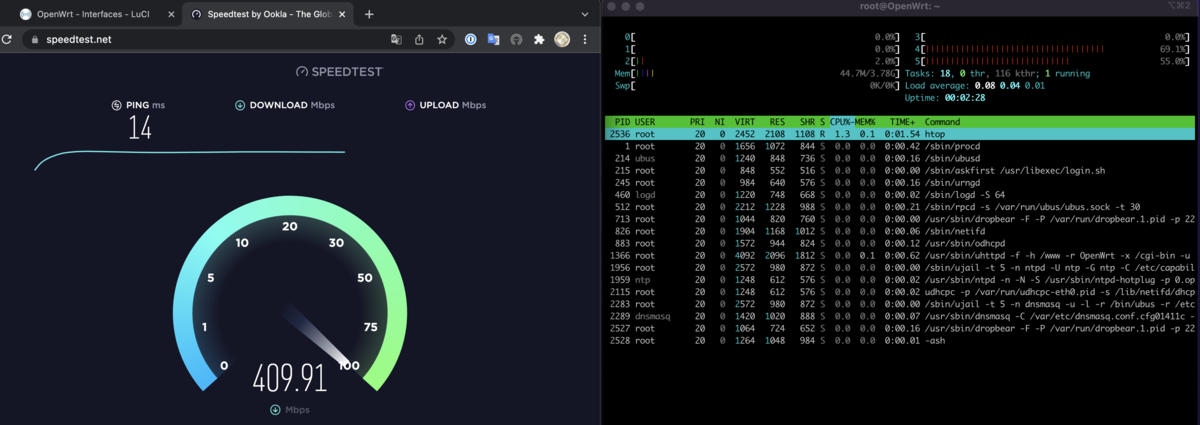Viewport: 1200px width, 425px height.
Task: Open the Chrome profile avatar
Action: pyautogui.click(x=562, y=40)
